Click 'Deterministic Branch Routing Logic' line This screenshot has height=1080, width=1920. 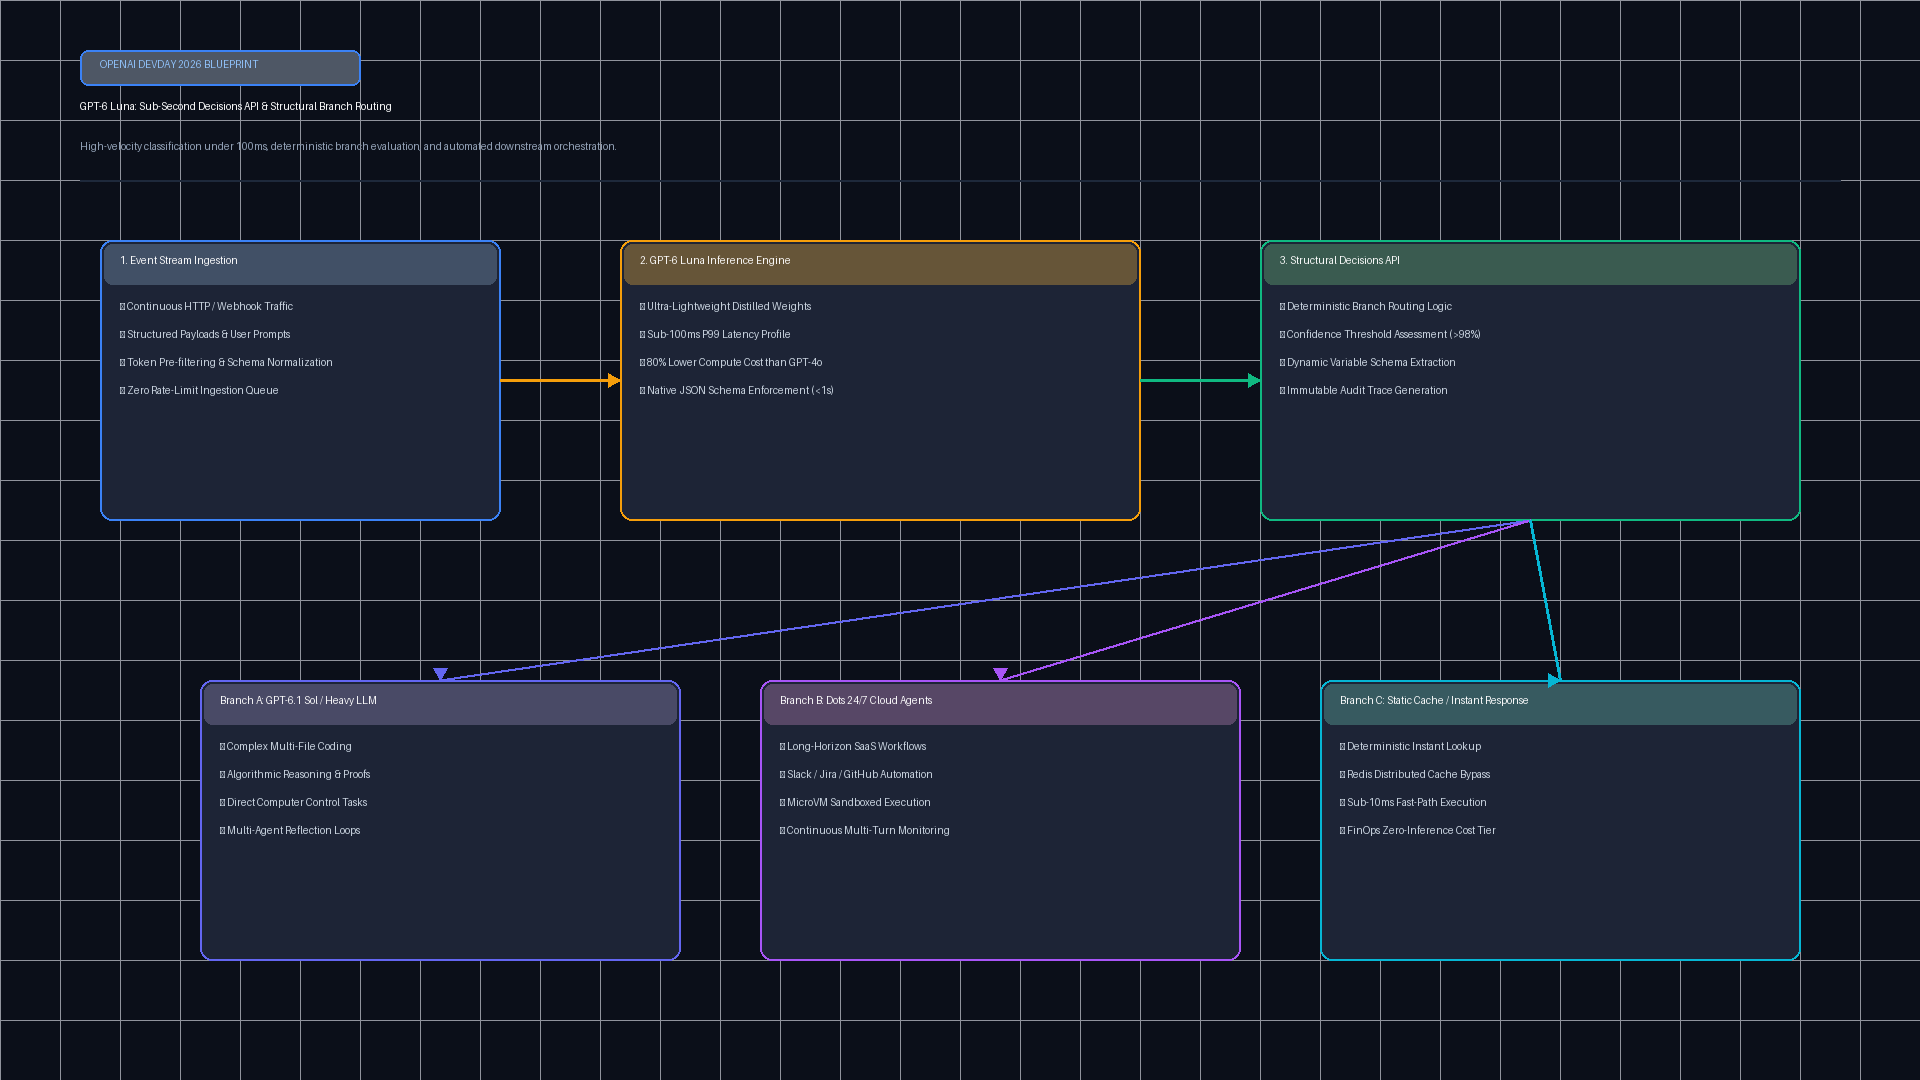(x=1366, y=307)
